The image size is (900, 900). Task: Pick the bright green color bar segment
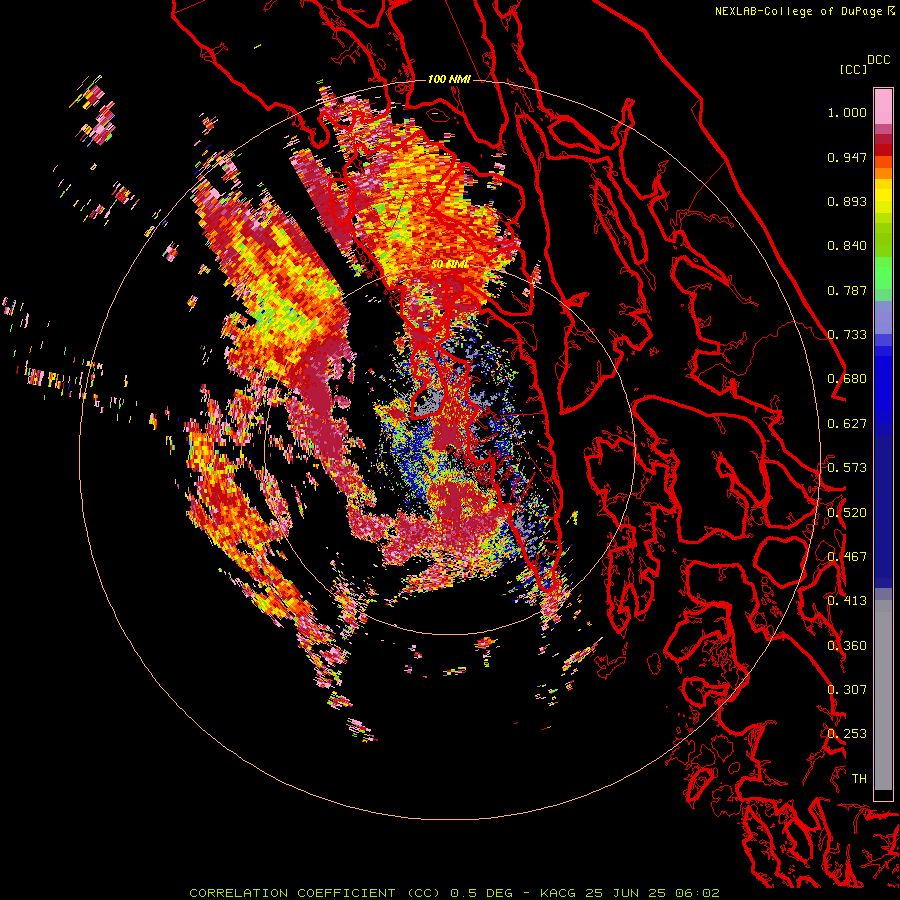coord(883,273)
